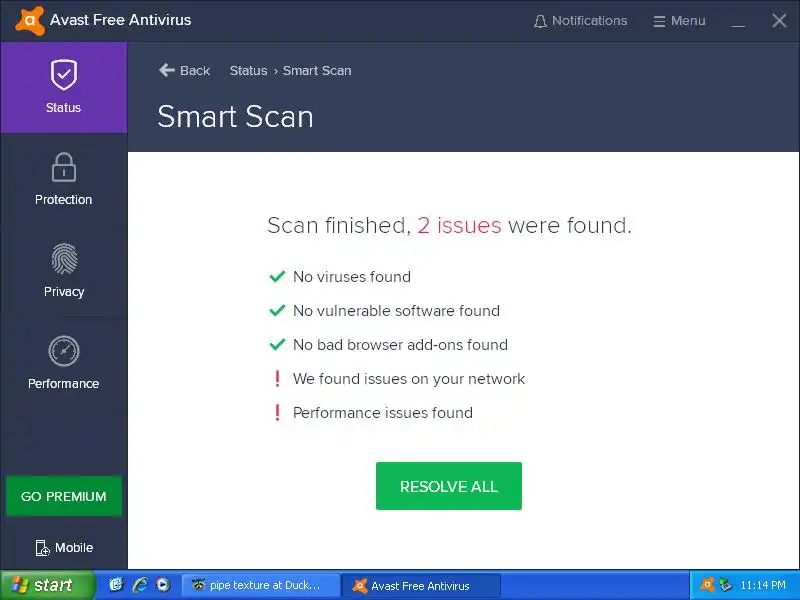This screenshot has width=800, height=600.
Task: Open the Windows start menu
Action: point(48,585)
